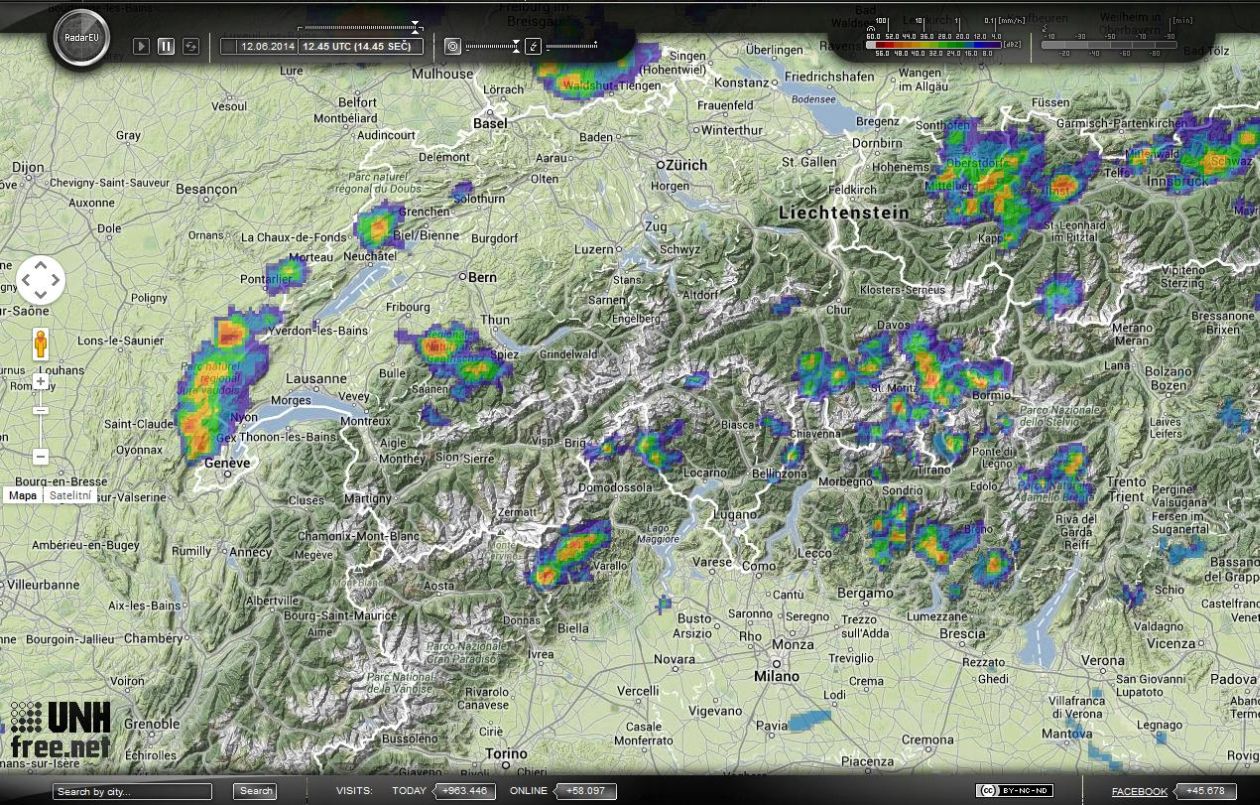Click the Street View pegman icon
The width and height of the screenshot is (1260, 805).
point(41,343)
